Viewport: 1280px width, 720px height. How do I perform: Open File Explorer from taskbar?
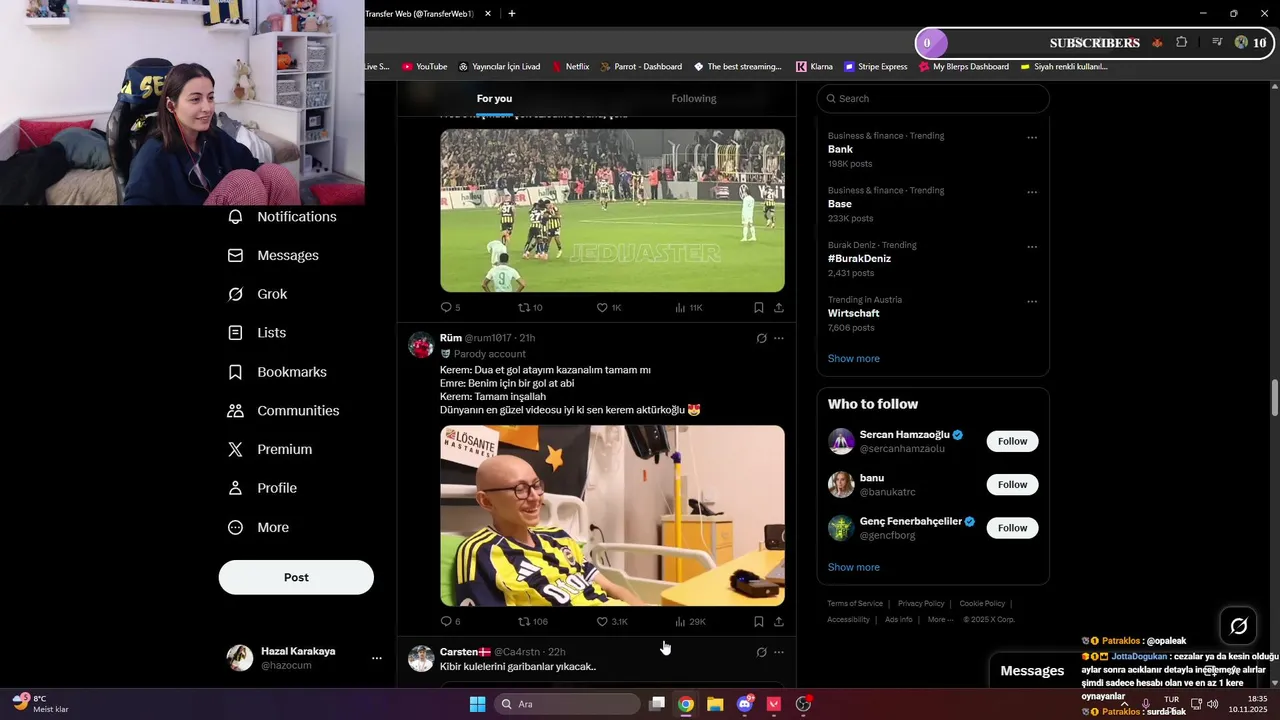(x=715, y=704)
